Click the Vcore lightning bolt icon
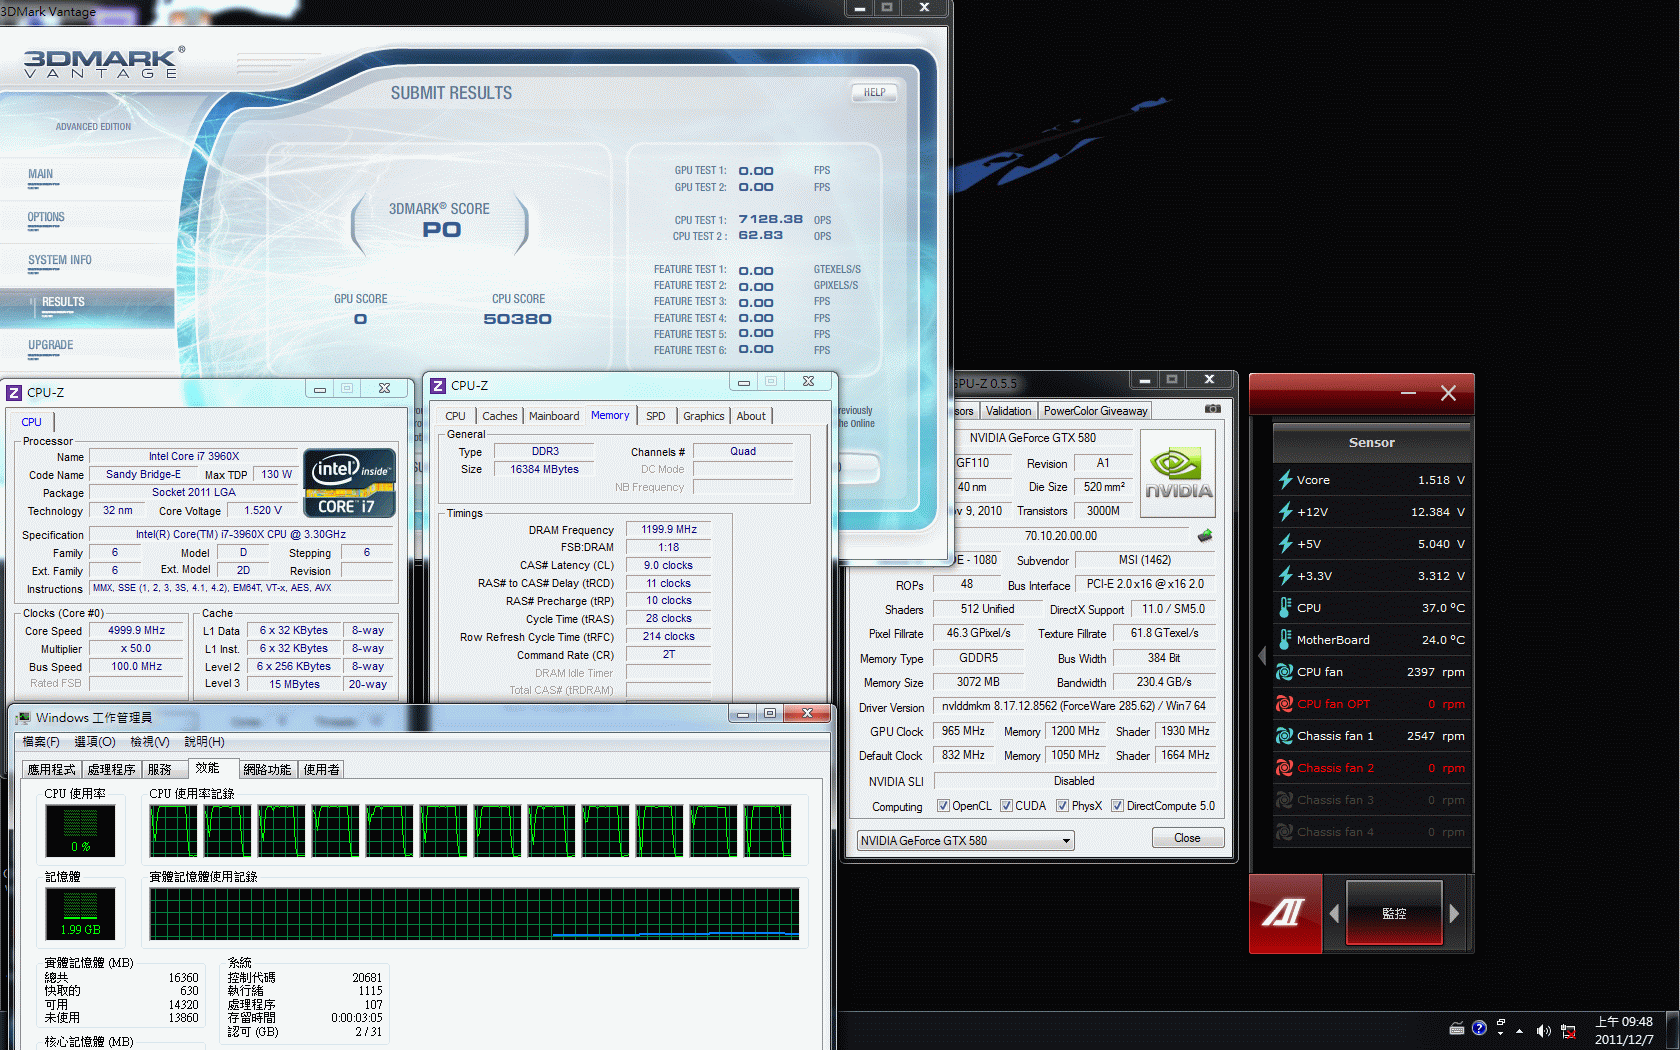Screen dimensions: 1680x1050 point(1285,480)
